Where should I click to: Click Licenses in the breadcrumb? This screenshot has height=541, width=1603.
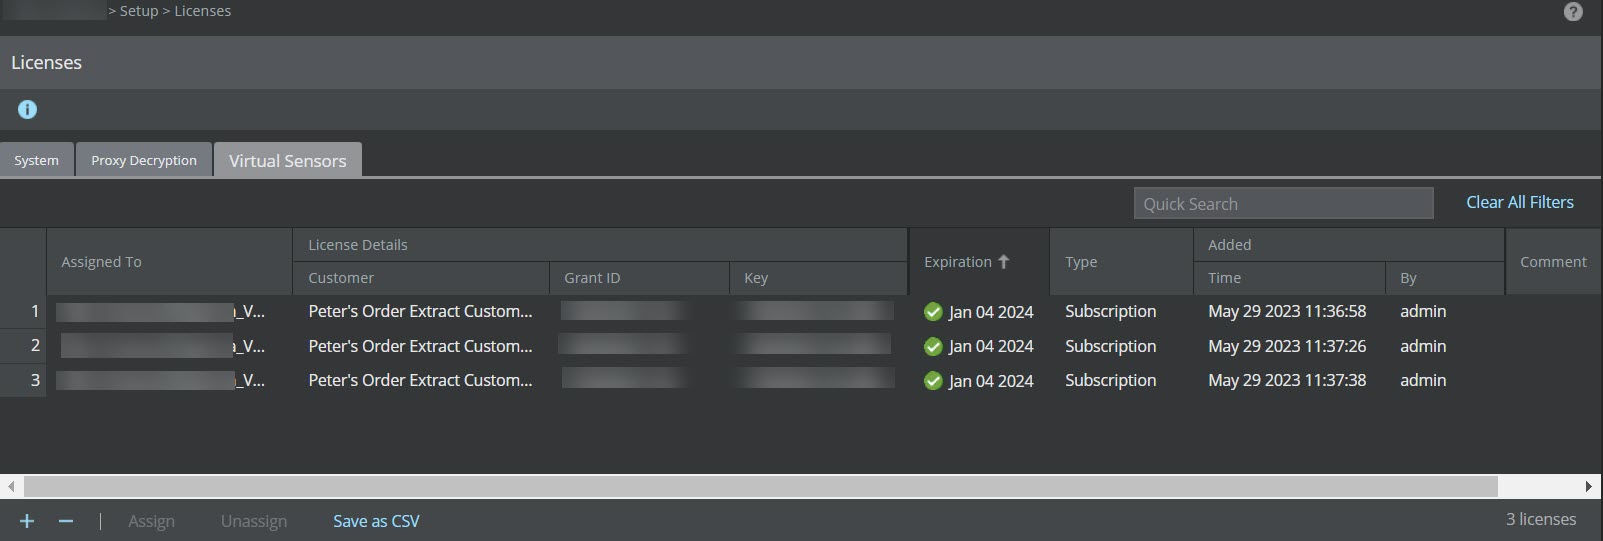click(x=203, y=11)
